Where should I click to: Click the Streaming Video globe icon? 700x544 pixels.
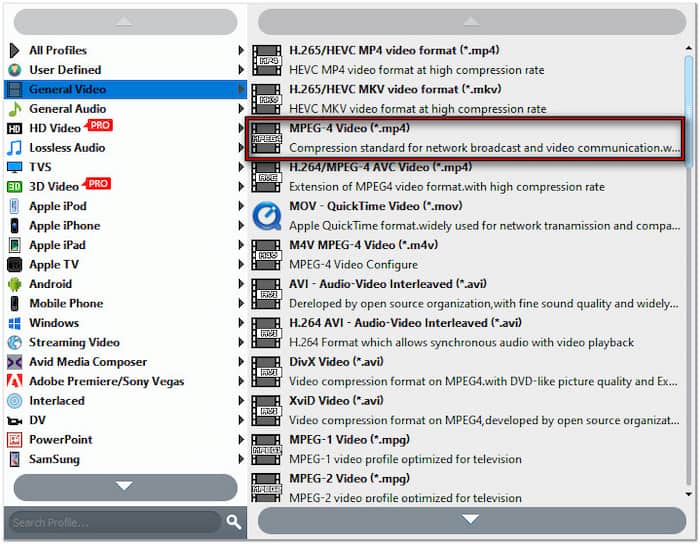[14, 342]
